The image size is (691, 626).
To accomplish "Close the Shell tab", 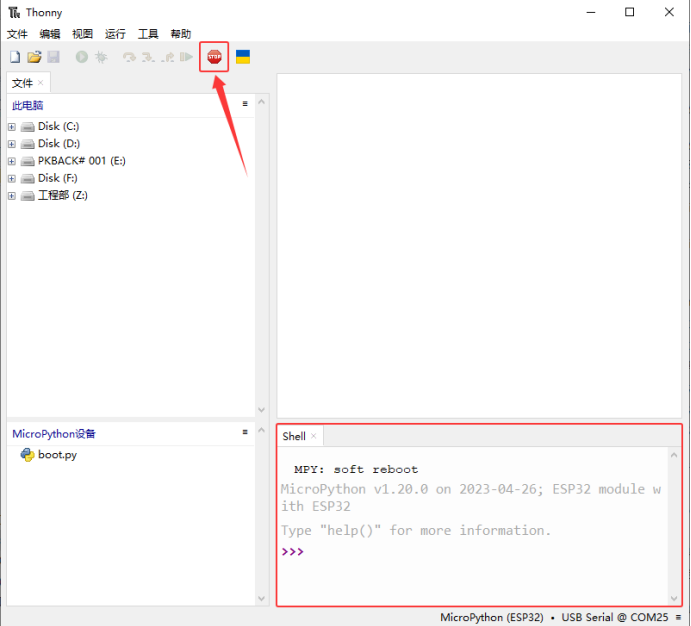I will tap(314, 436).
